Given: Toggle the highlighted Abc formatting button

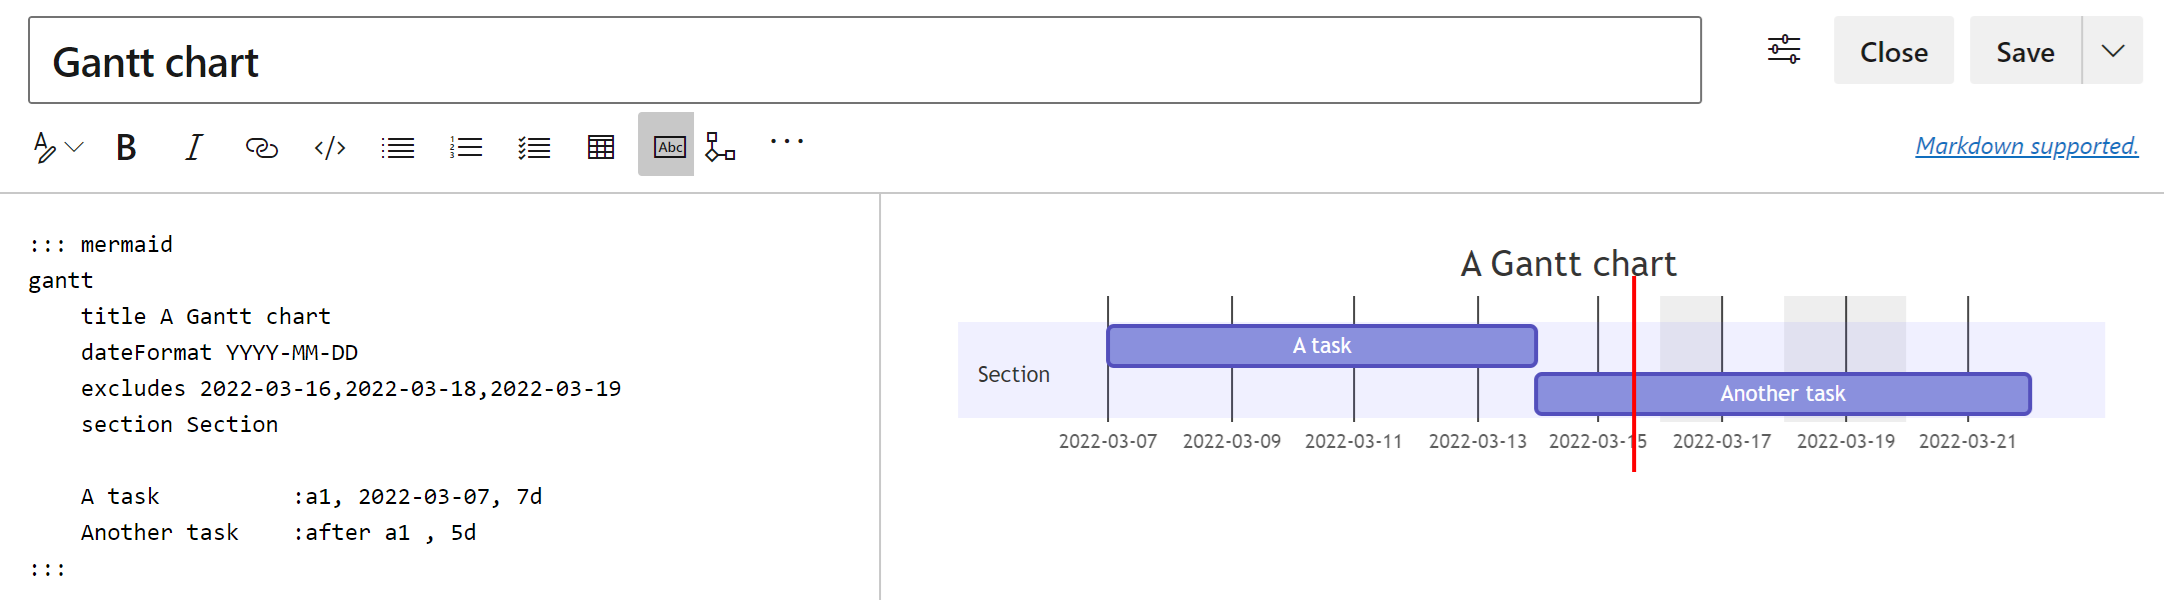Looking at the screenshot, I should (666, 146).
